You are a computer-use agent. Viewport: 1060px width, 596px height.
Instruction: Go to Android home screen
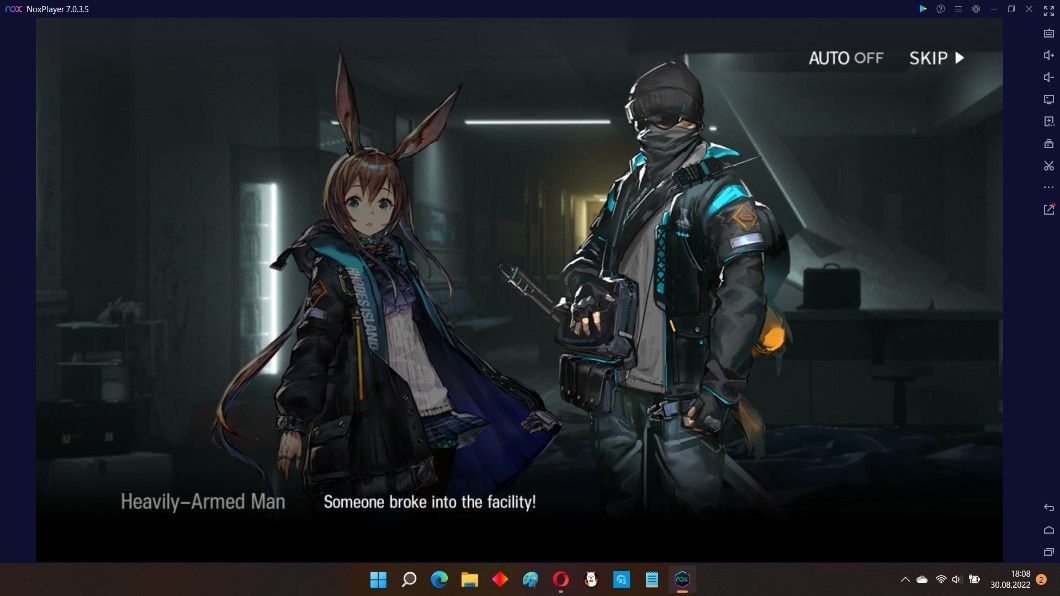click(x=1049, y=530)
